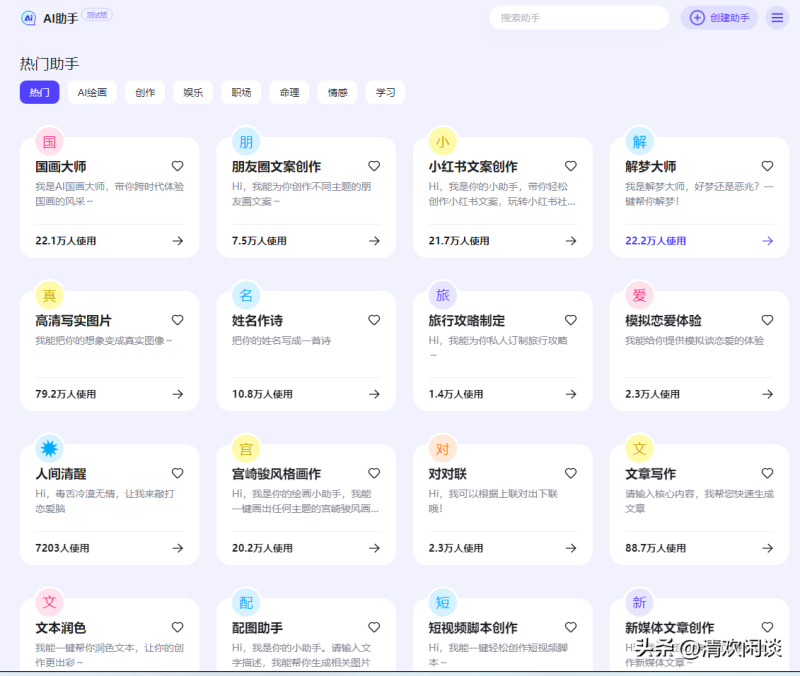The width and height of the screenshot is (800, 676).
Task: Click the heart on 对对联 card
Action: coord(571,473)
